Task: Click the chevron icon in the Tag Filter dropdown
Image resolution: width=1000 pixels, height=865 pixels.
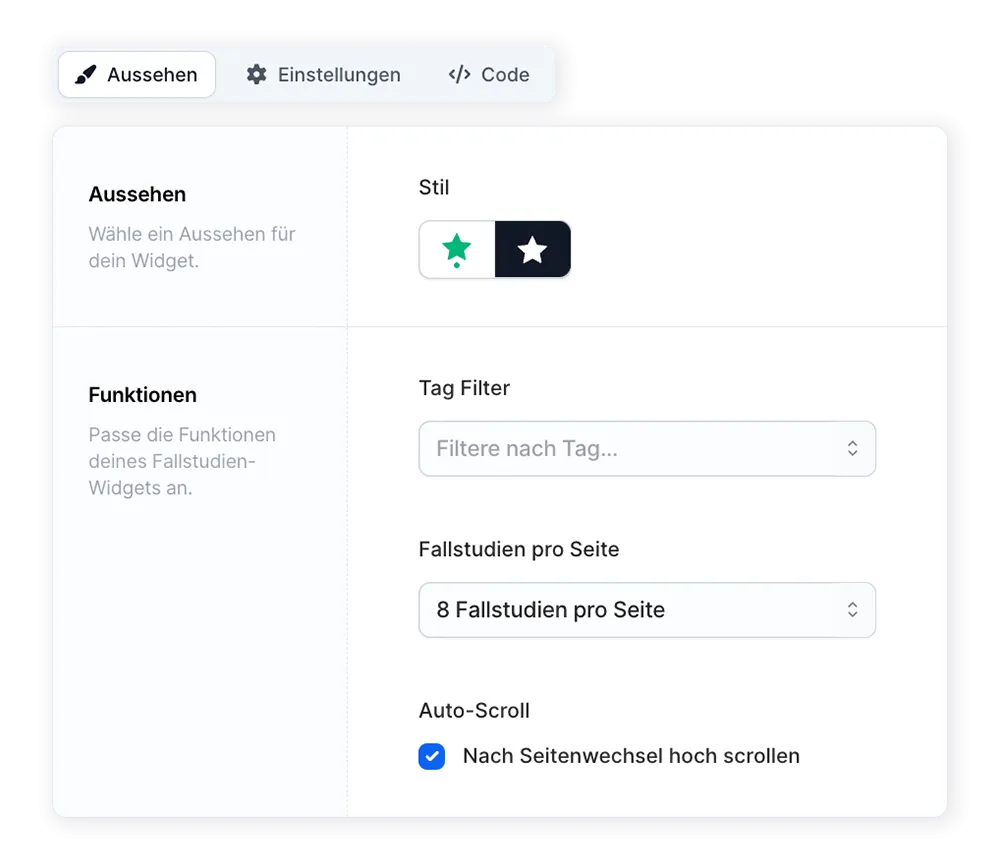Action: (853, 448)
